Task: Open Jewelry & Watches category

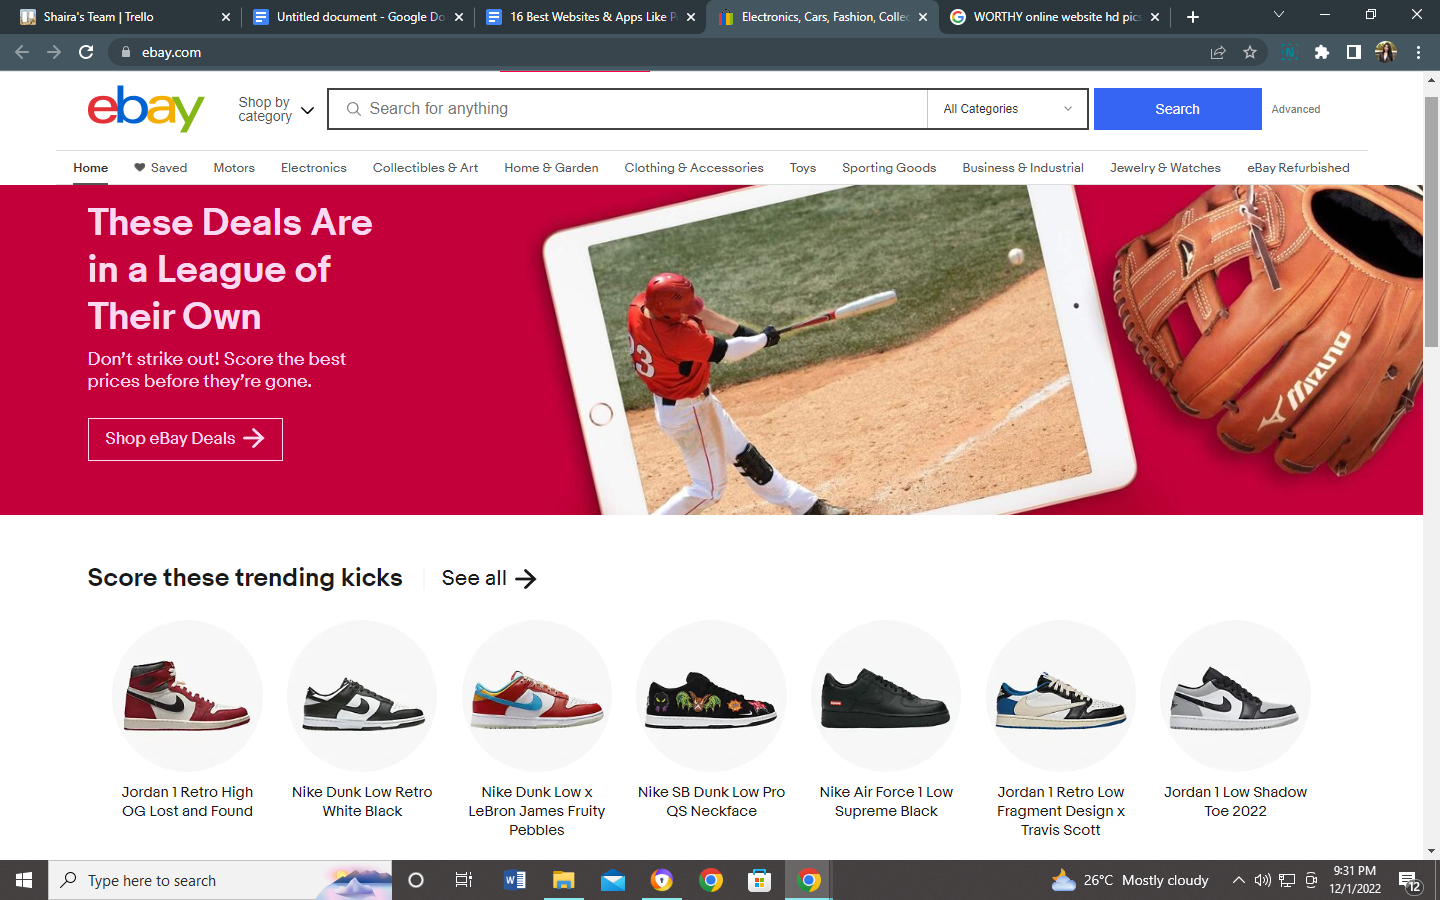Action: 1165,168
